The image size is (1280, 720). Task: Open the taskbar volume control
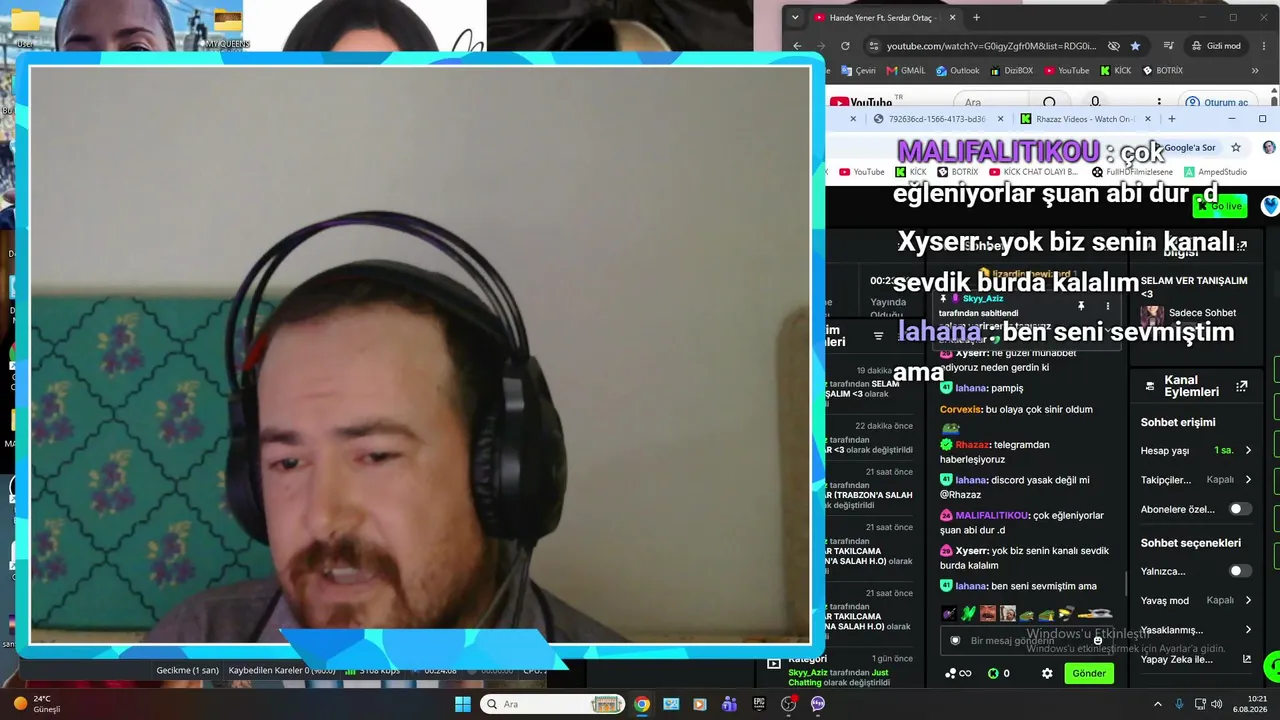pos(1218,704)
